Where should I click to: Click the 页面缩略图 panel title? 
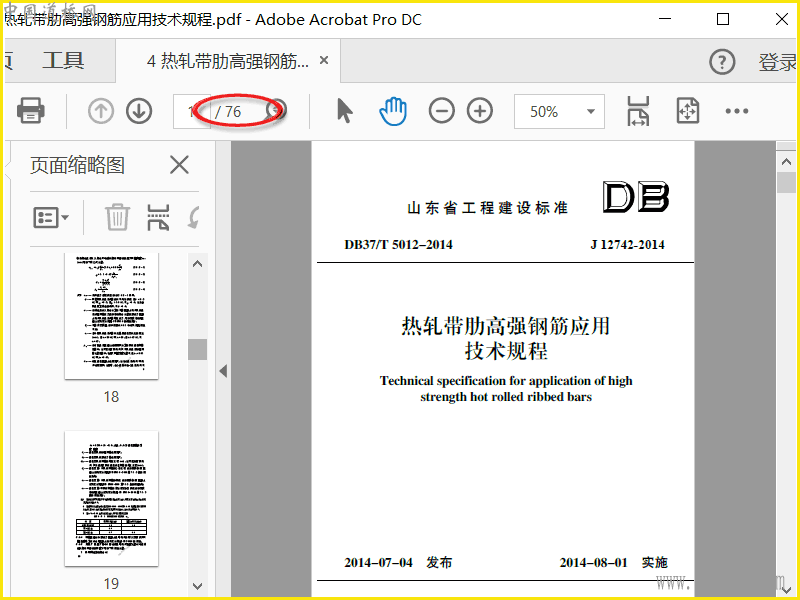click(x=78, y=165)
